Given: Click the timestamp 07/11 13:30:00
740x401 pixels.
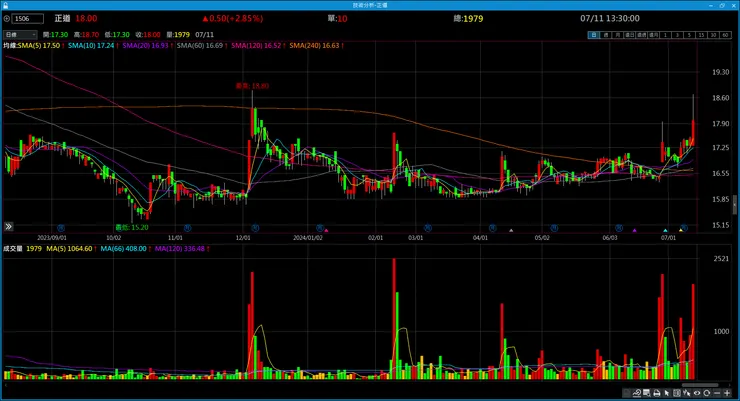Looking at the screenshot, I should (610, 19).
